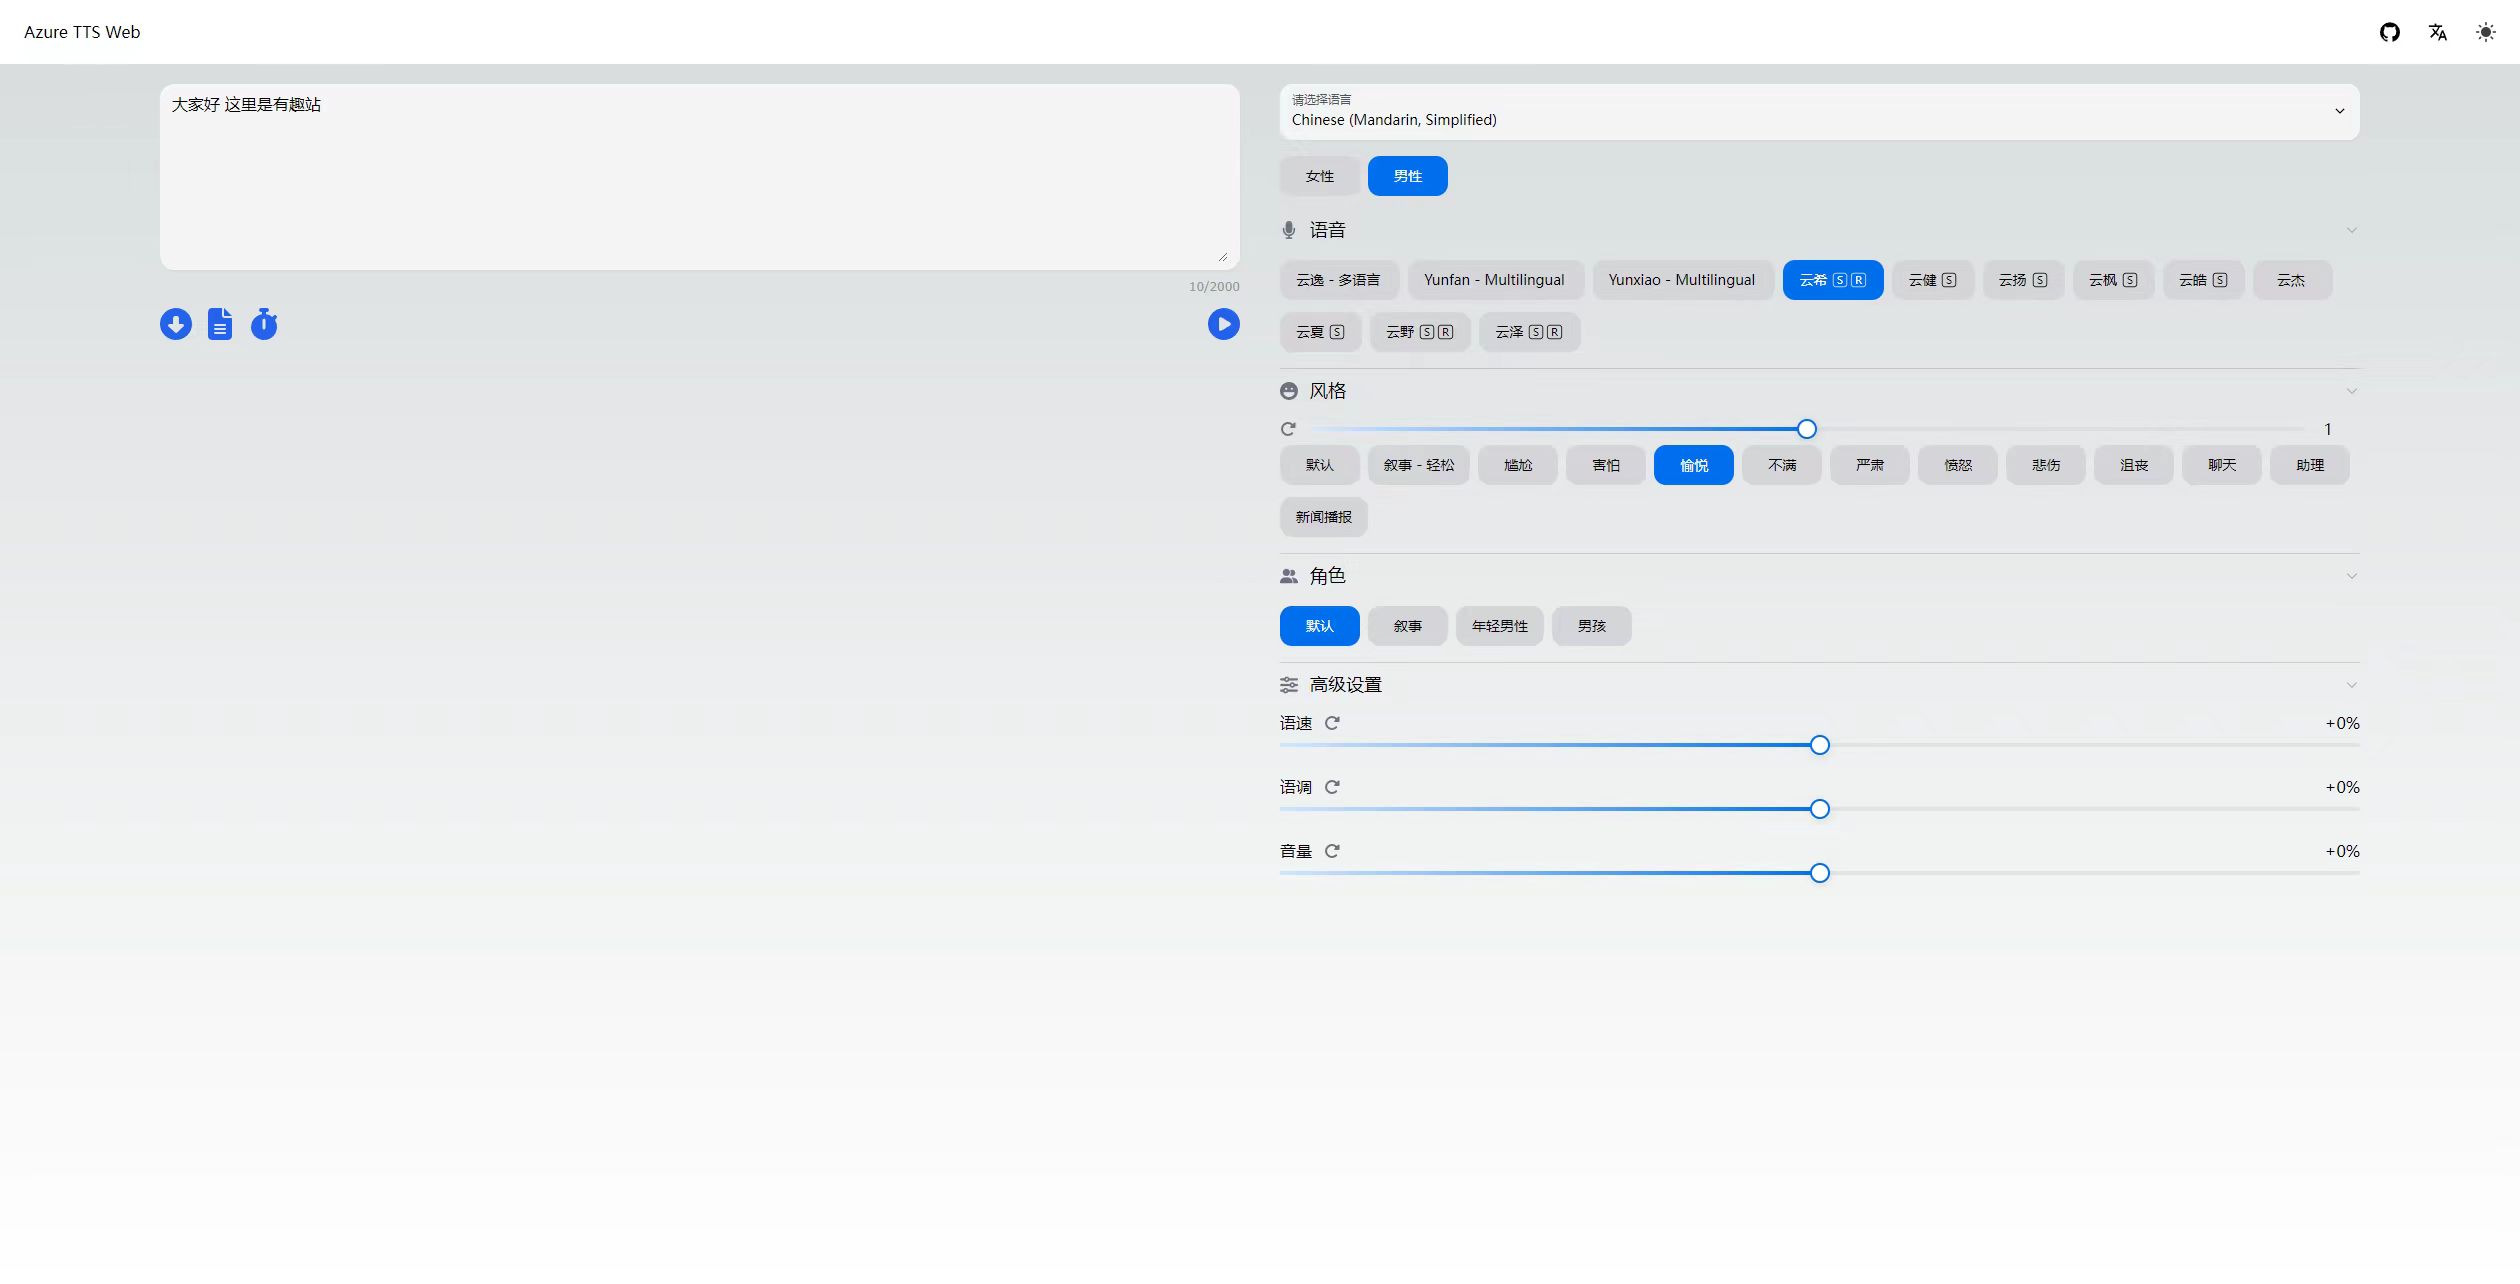
Task: Select the 愉悦 style
Action: [1694, 465]
